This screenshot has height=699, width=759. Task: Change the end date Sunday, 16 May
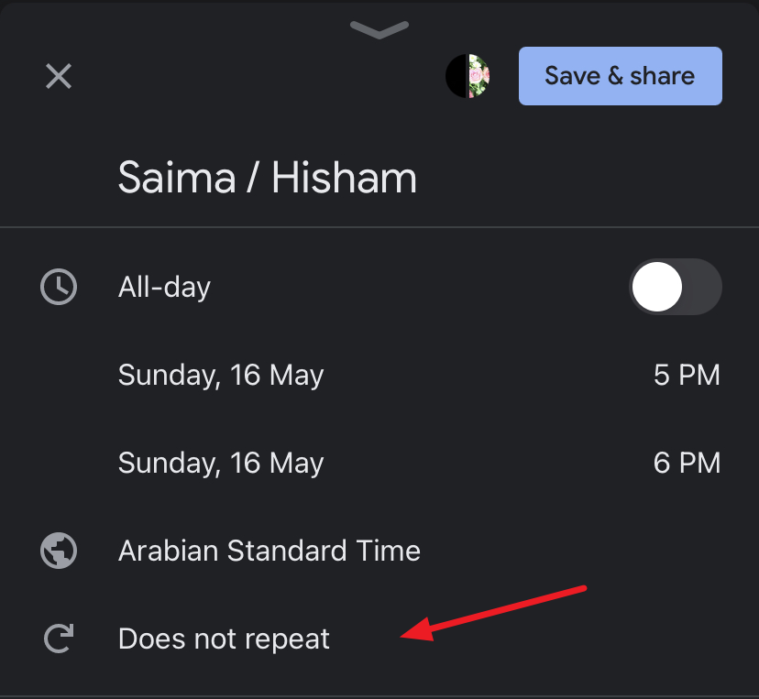pyautogui.click(x=221, y=463)
